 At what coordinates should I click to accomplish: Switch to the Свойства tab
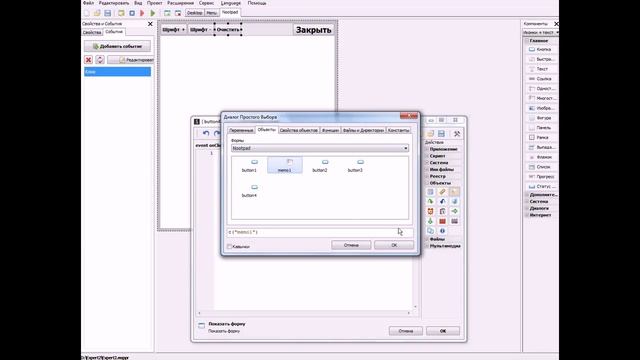[92, 32]
